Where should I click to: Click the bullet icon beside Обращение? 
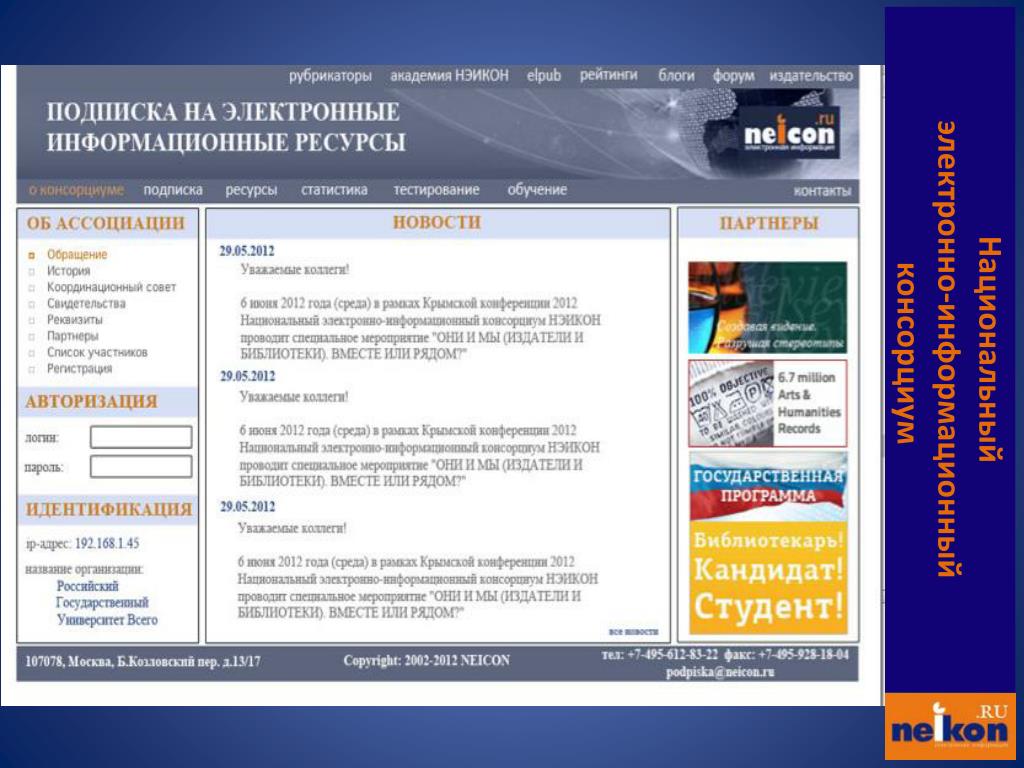click(x=31, y=255)
